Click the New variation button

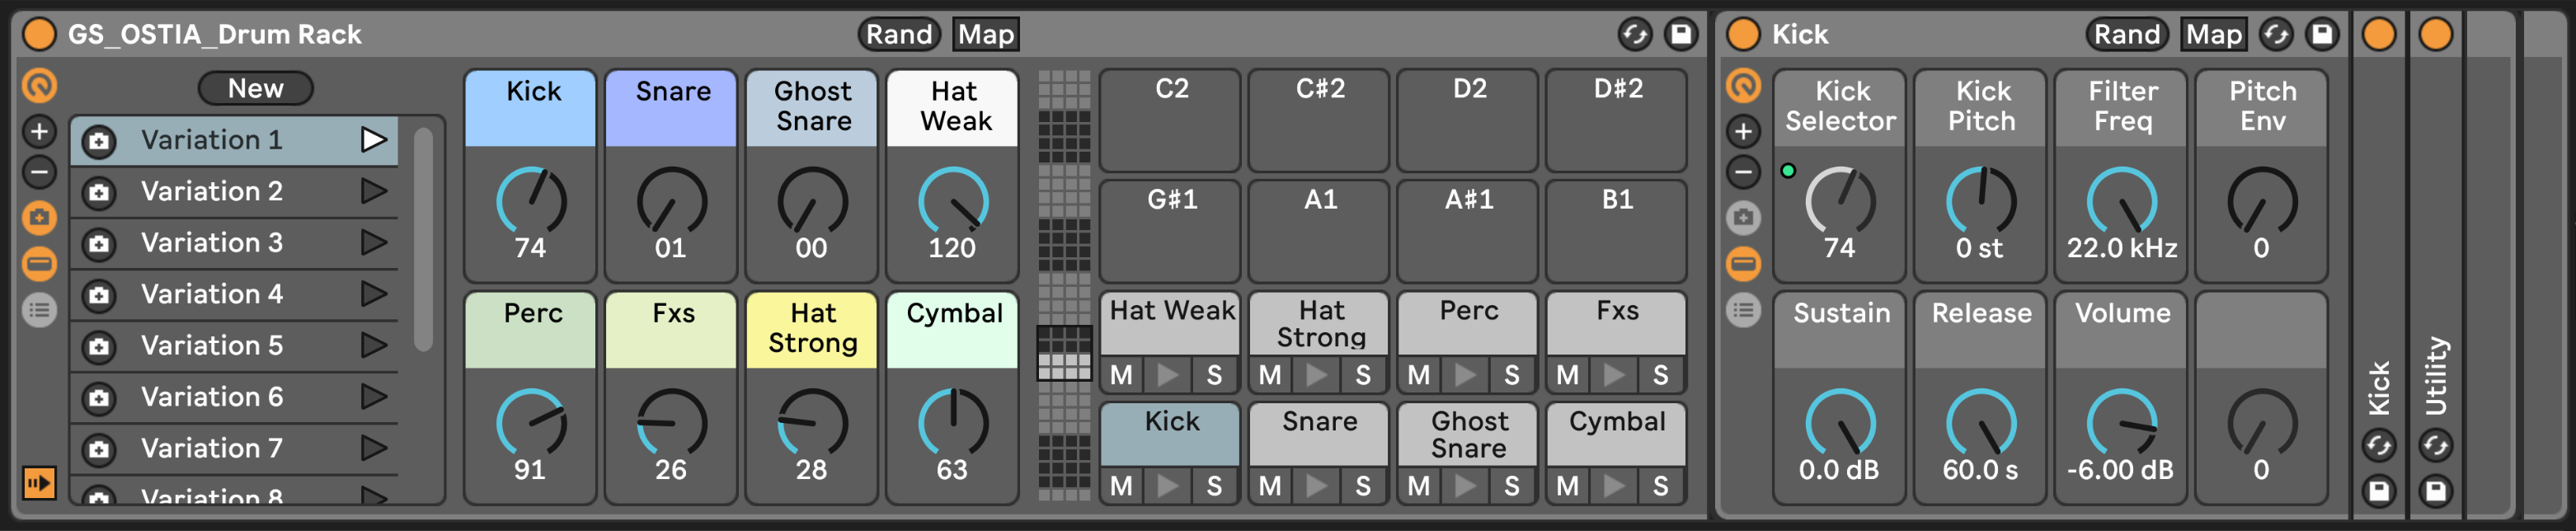pyautogui.click(x=256, y=88)
